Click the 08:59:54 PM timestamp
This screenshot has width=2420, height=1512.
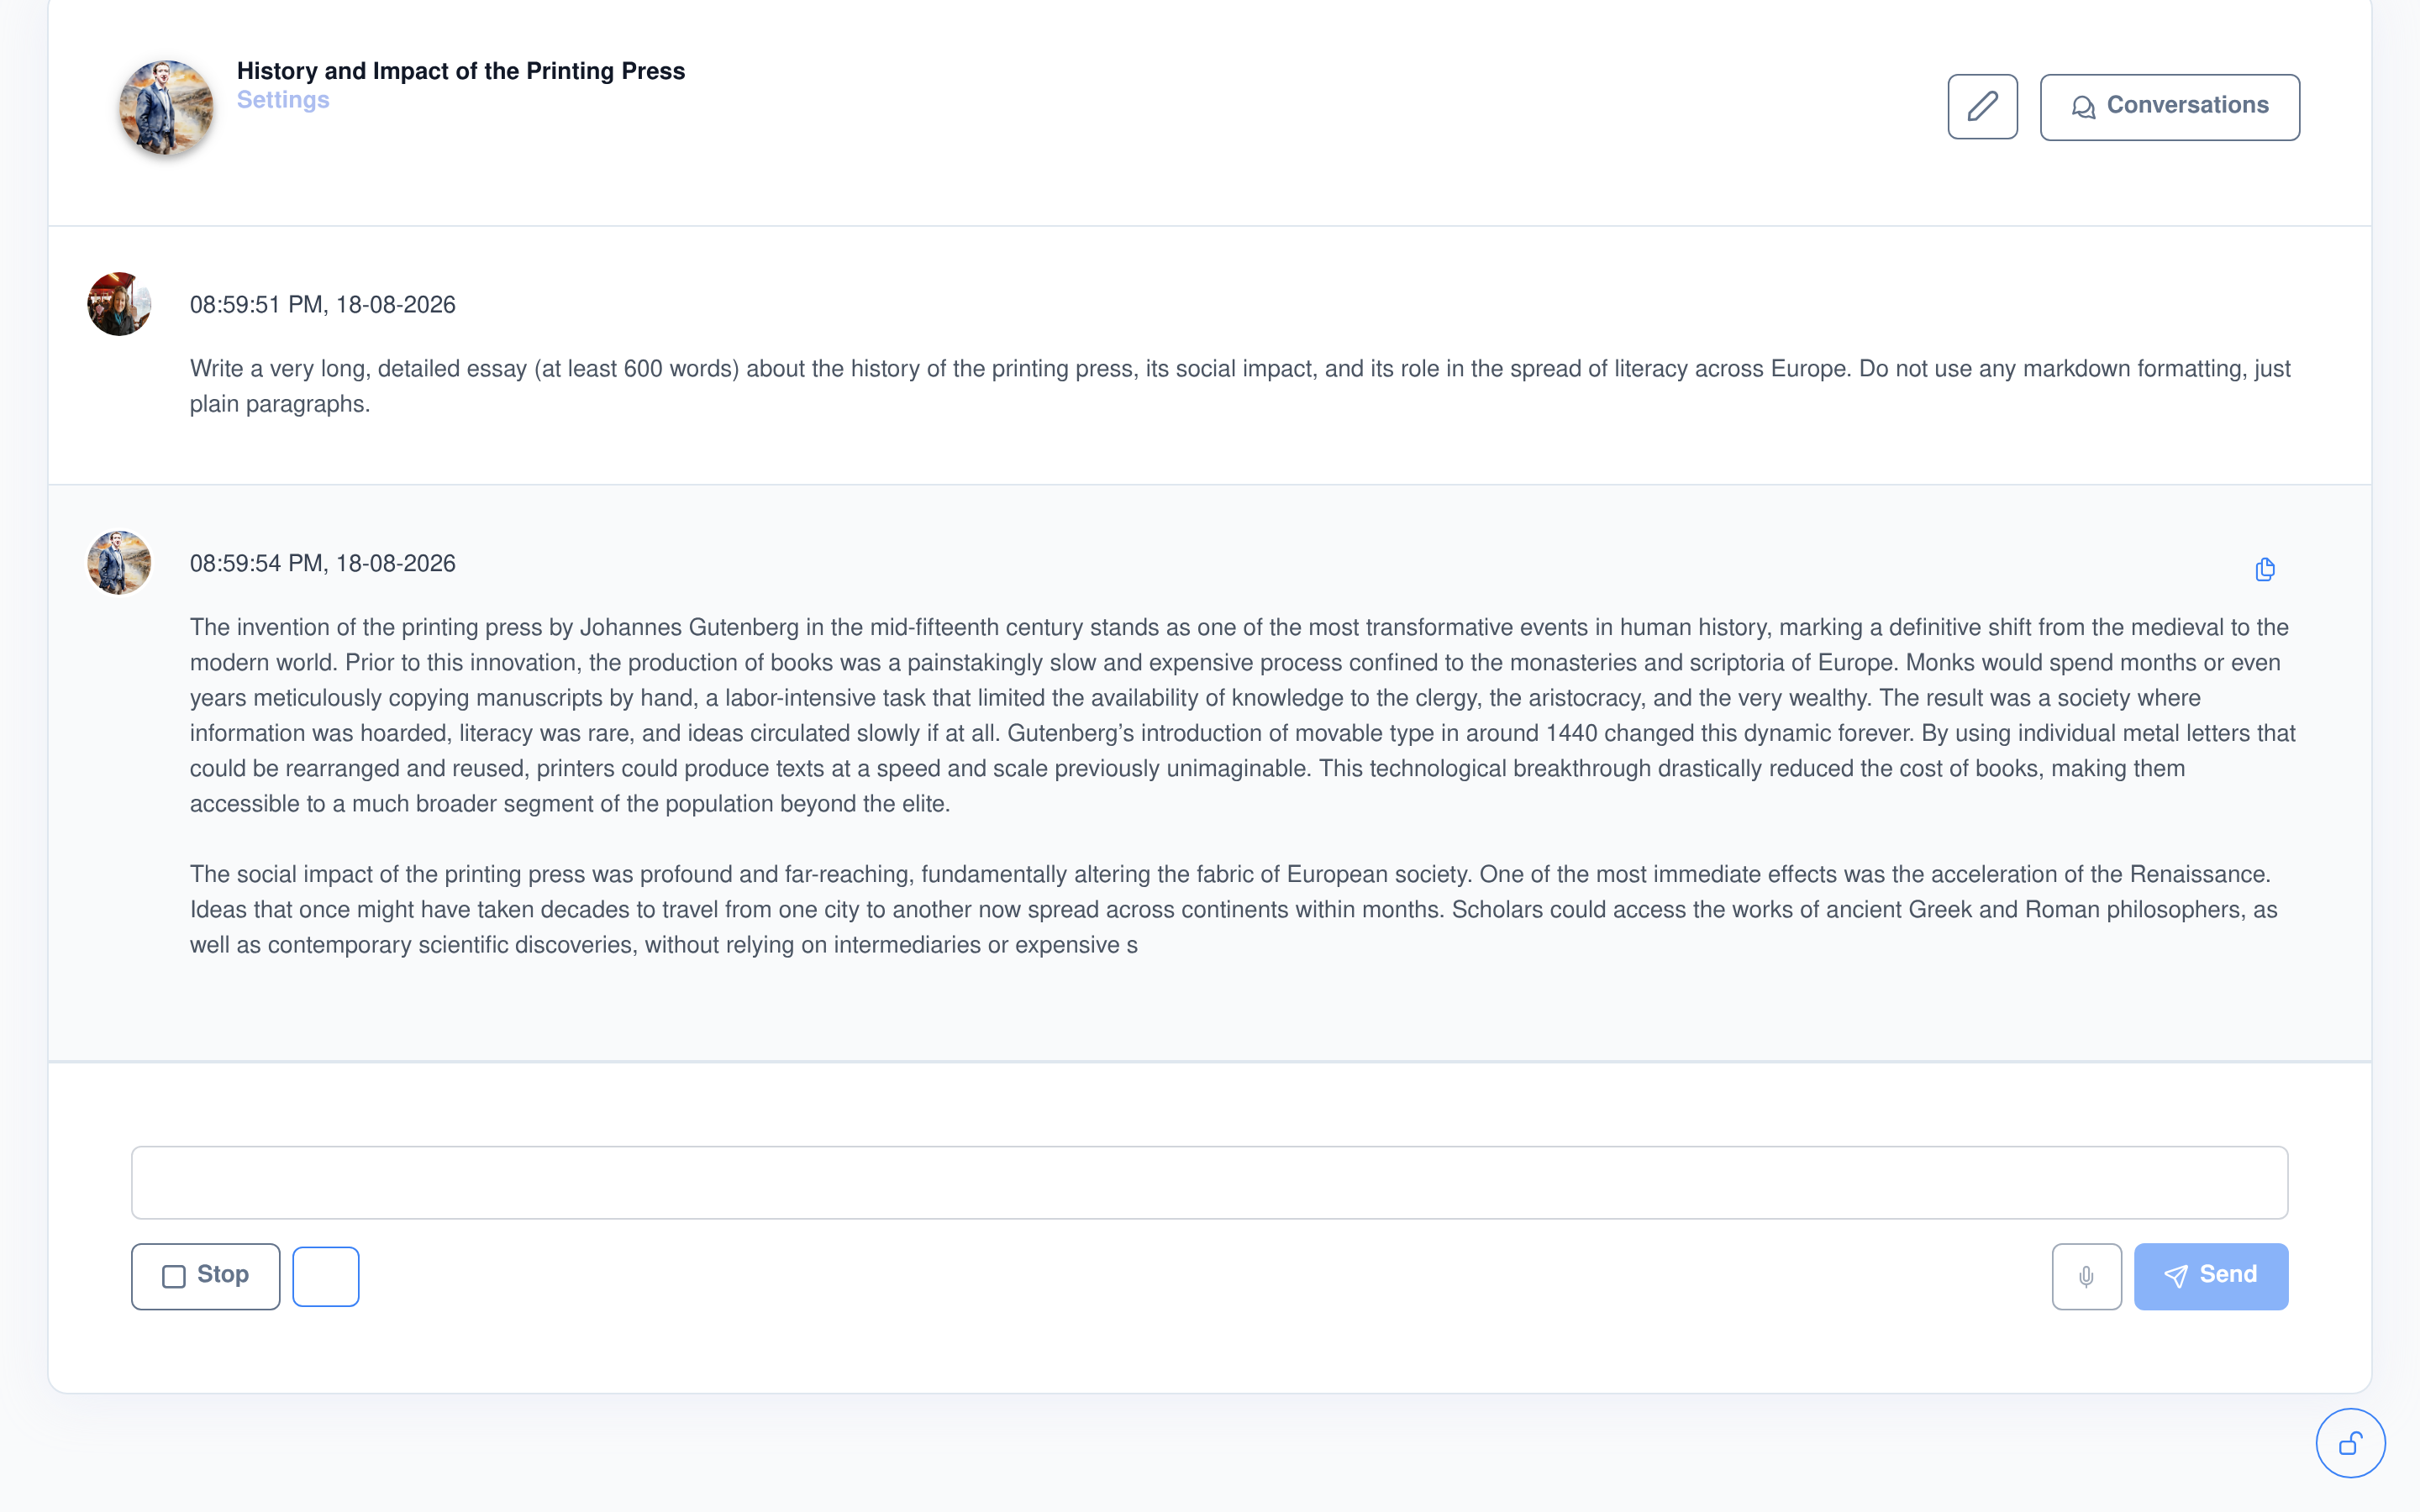click(x=323, y=564)
